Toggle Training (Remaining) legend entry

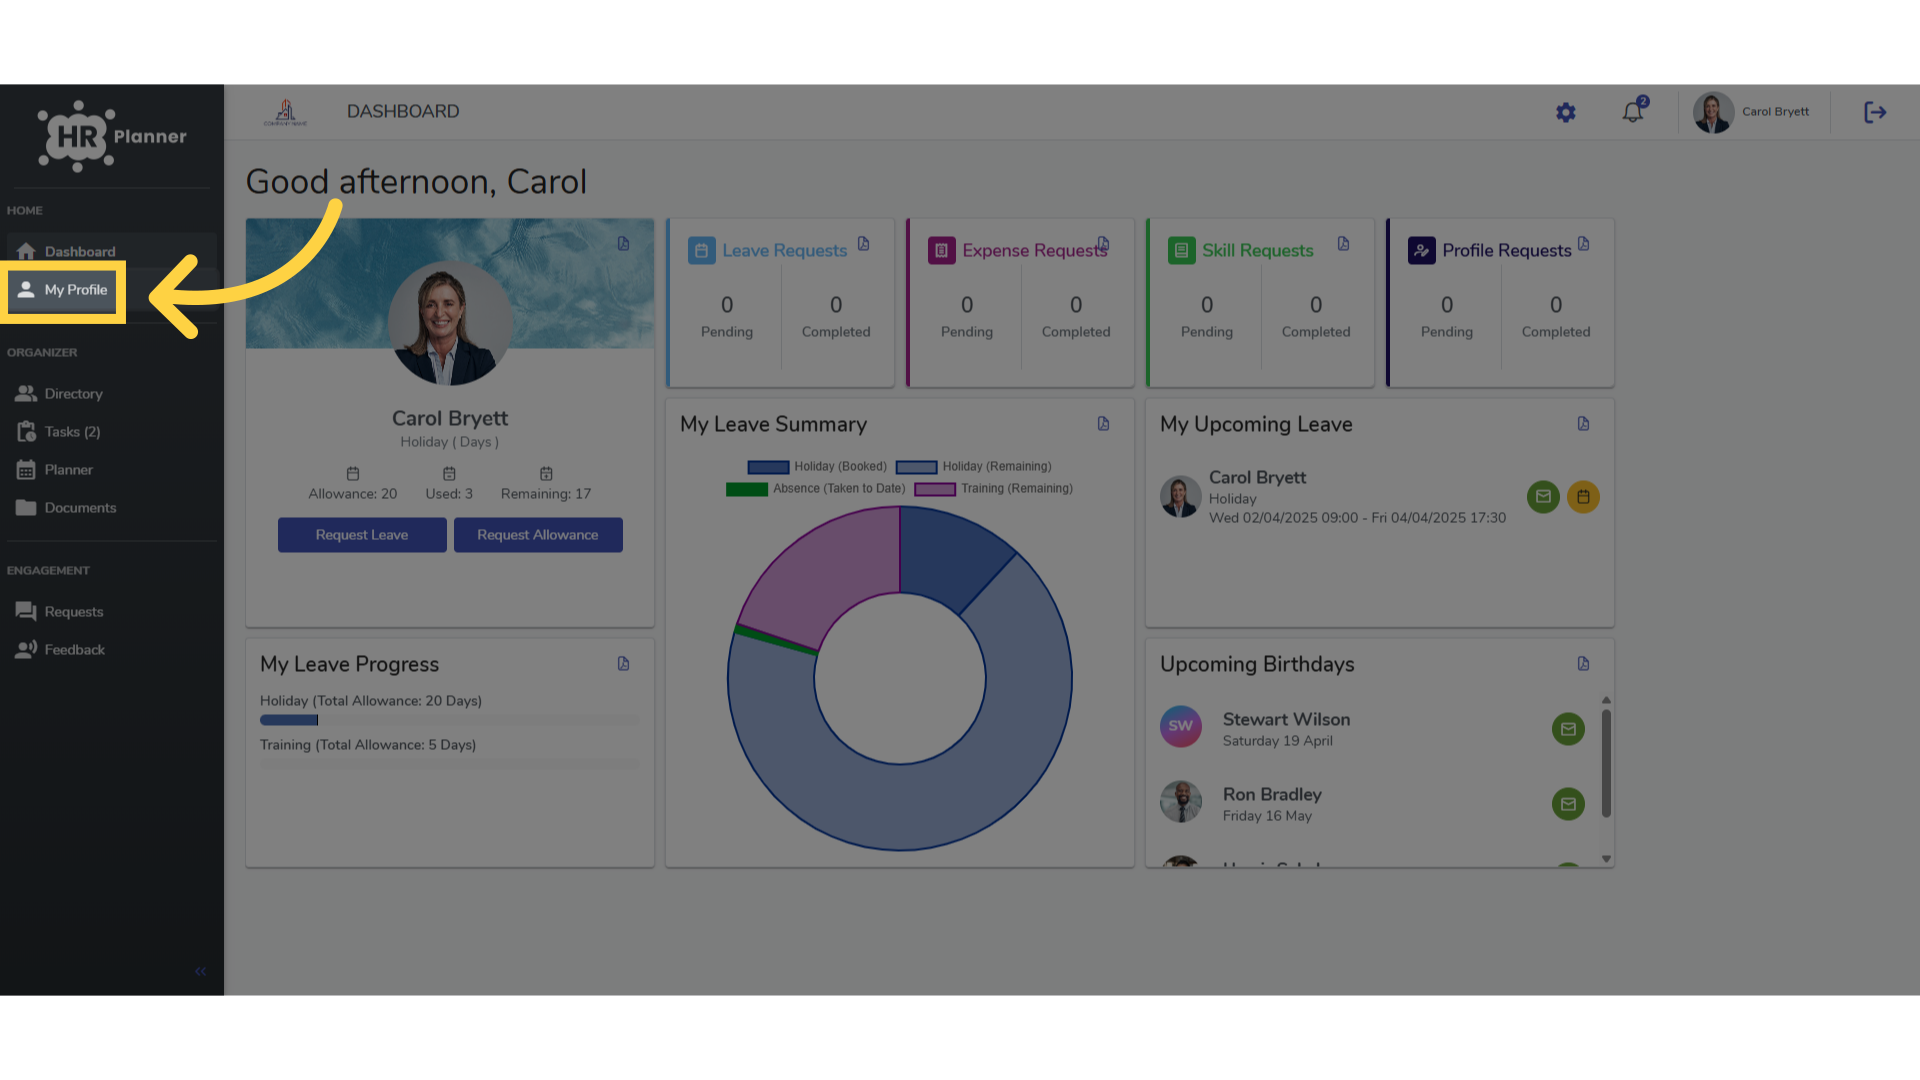[993, 489]
